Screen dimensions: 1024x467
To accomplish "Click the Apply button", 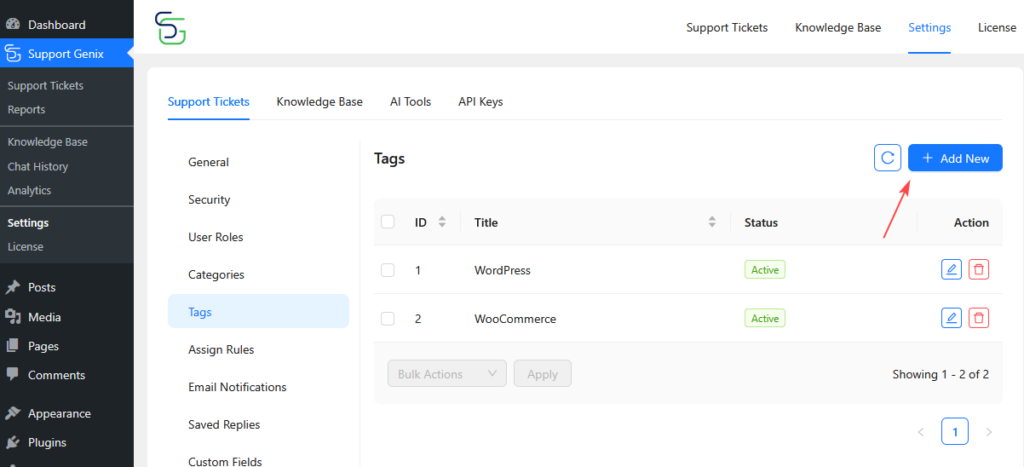I will [543, 374].
